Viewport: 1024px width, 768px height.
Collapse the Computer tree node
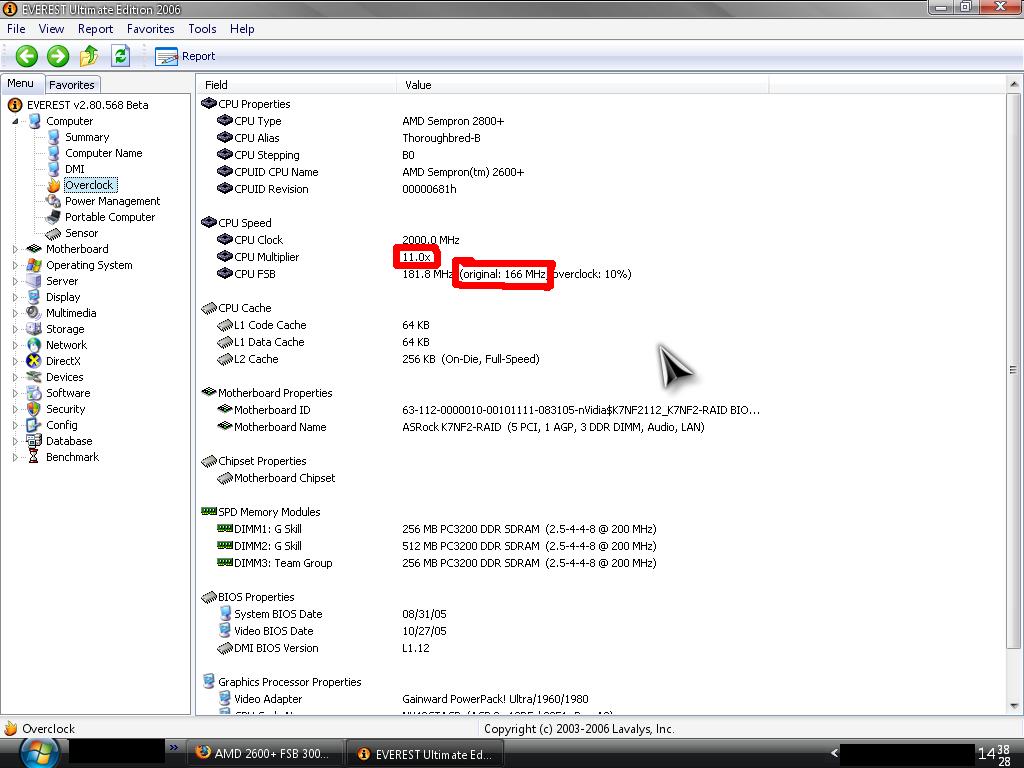15,121
